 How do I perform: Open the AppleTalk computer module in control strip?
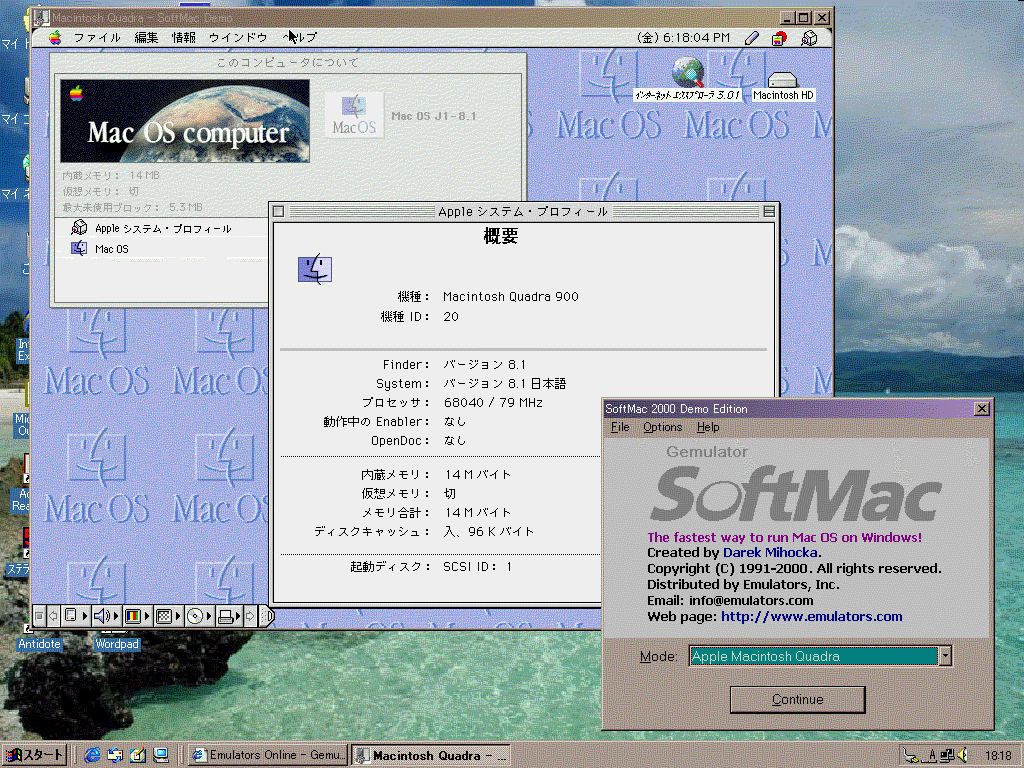pos(74,616)
